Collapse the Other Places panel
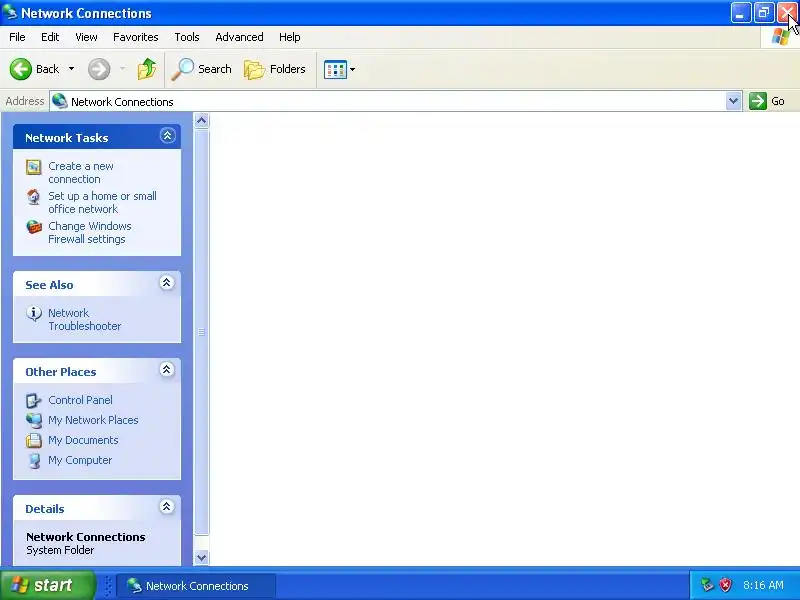Viewport: 800px width, 600px height. [x=166, y=369]
